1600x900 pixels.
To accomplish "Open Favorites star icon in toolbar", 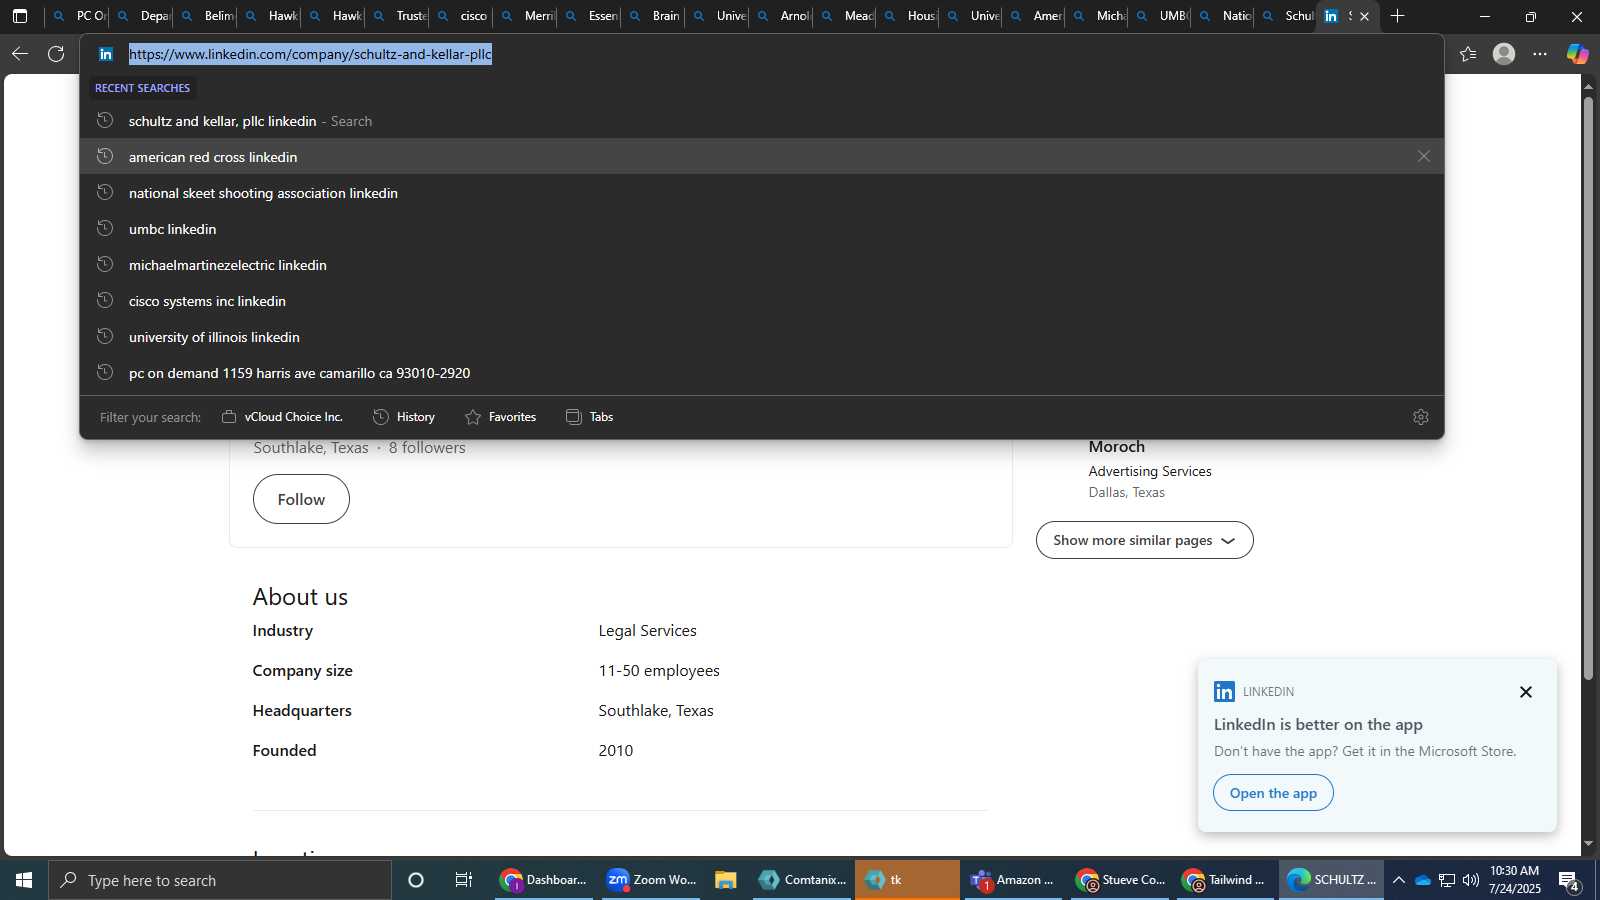I will pos(1468,54).
